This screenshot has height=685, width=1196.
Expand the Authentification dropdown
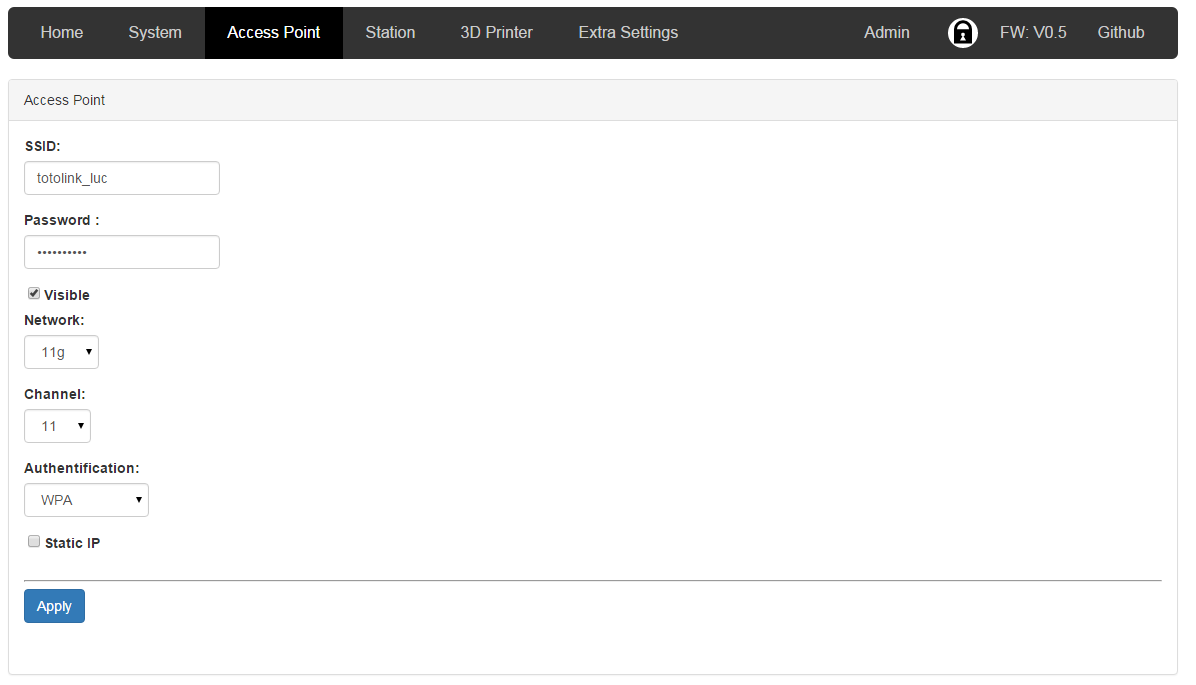[86, 500]
